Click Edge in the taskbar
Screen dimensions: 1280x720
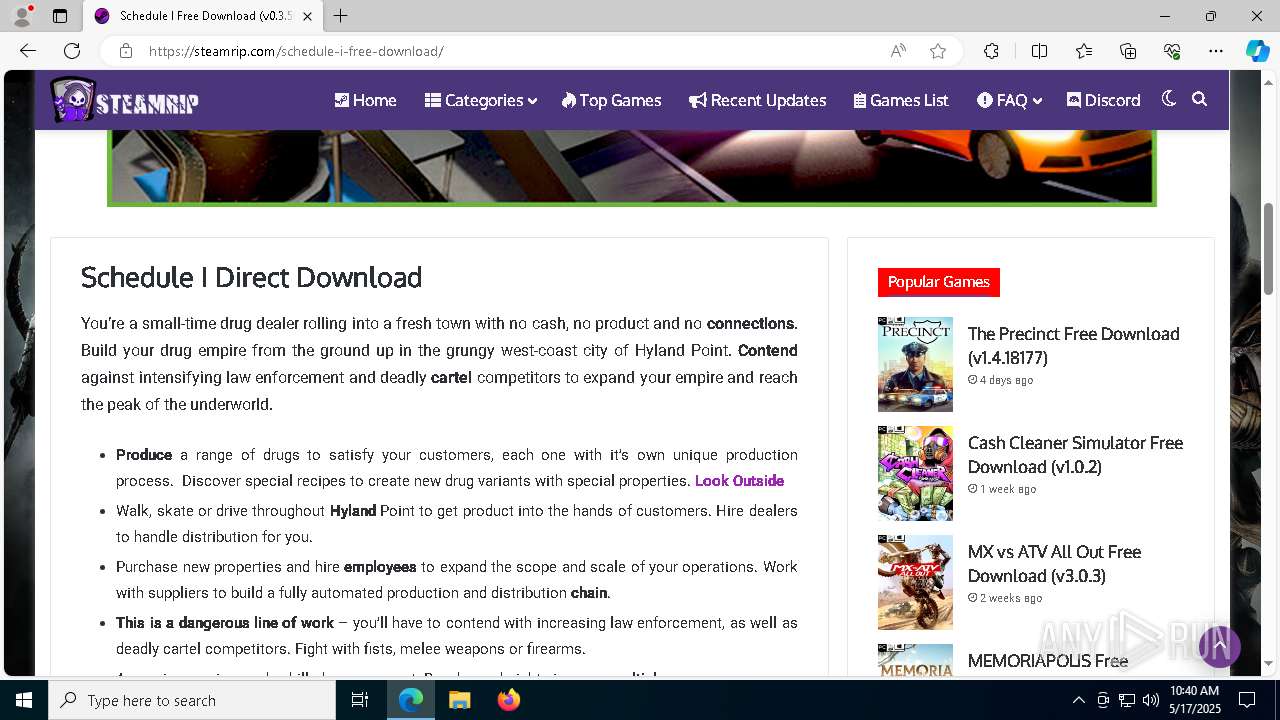click(411, 700)
